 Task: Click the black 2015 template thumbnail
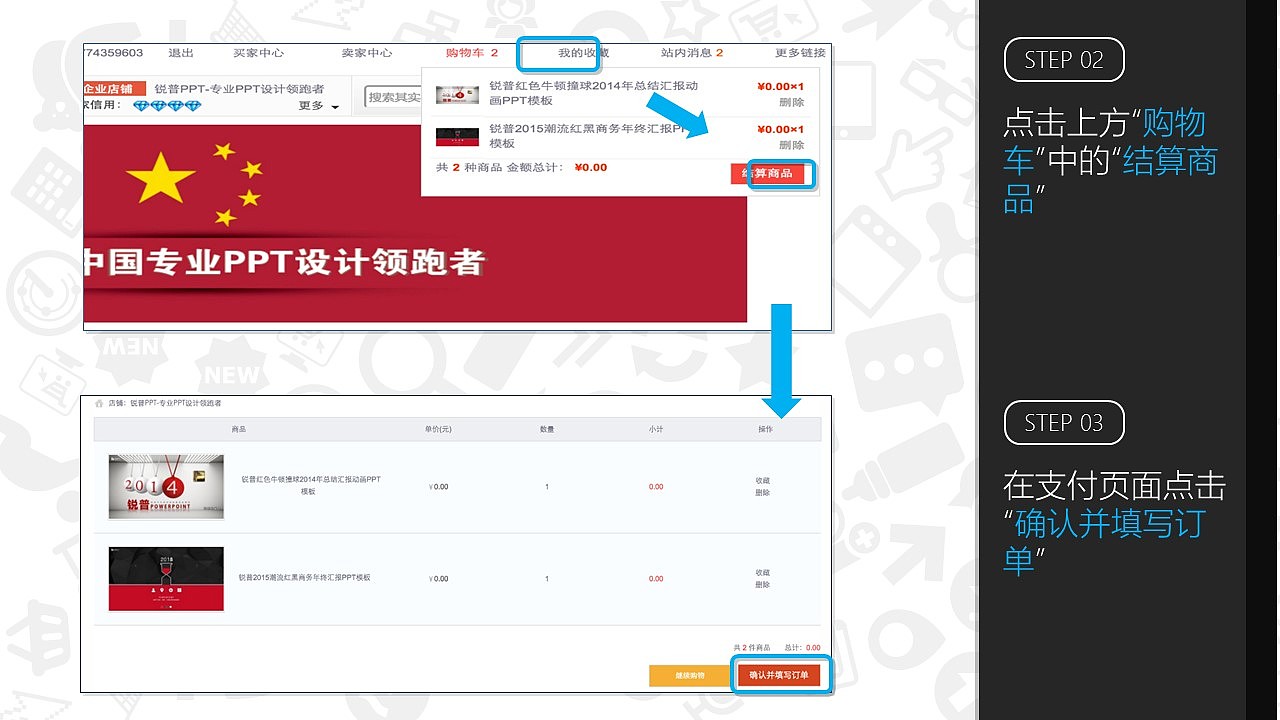165,578
